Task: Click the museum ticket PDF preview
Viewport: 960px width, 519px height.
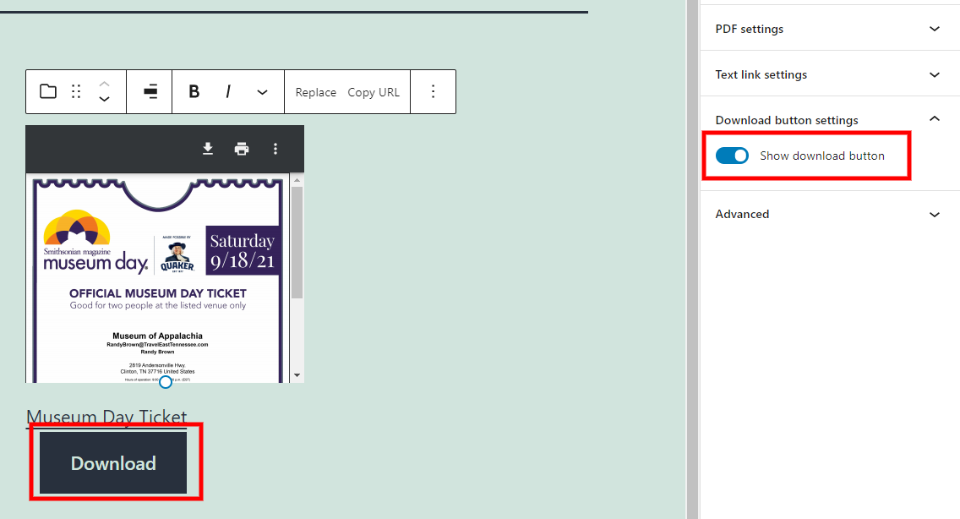Action: (x=158, y=278)
